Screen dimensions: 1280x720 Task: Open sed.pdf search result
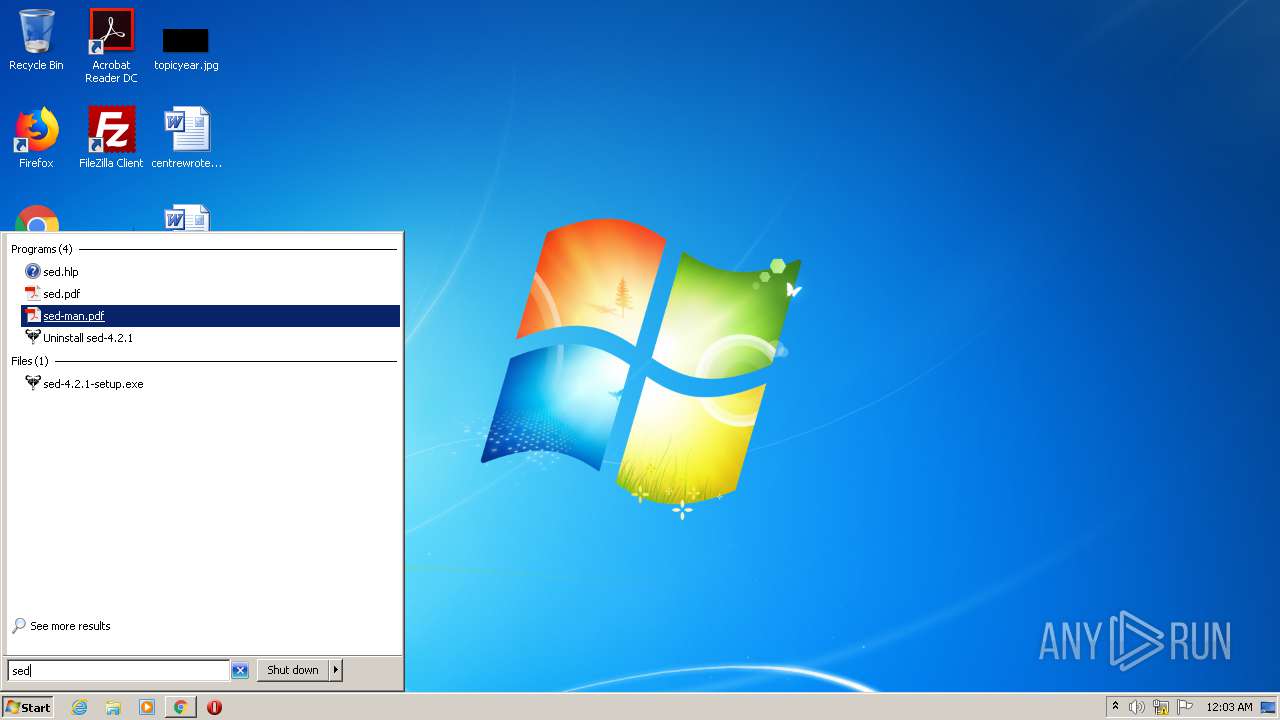coord(211,294)
